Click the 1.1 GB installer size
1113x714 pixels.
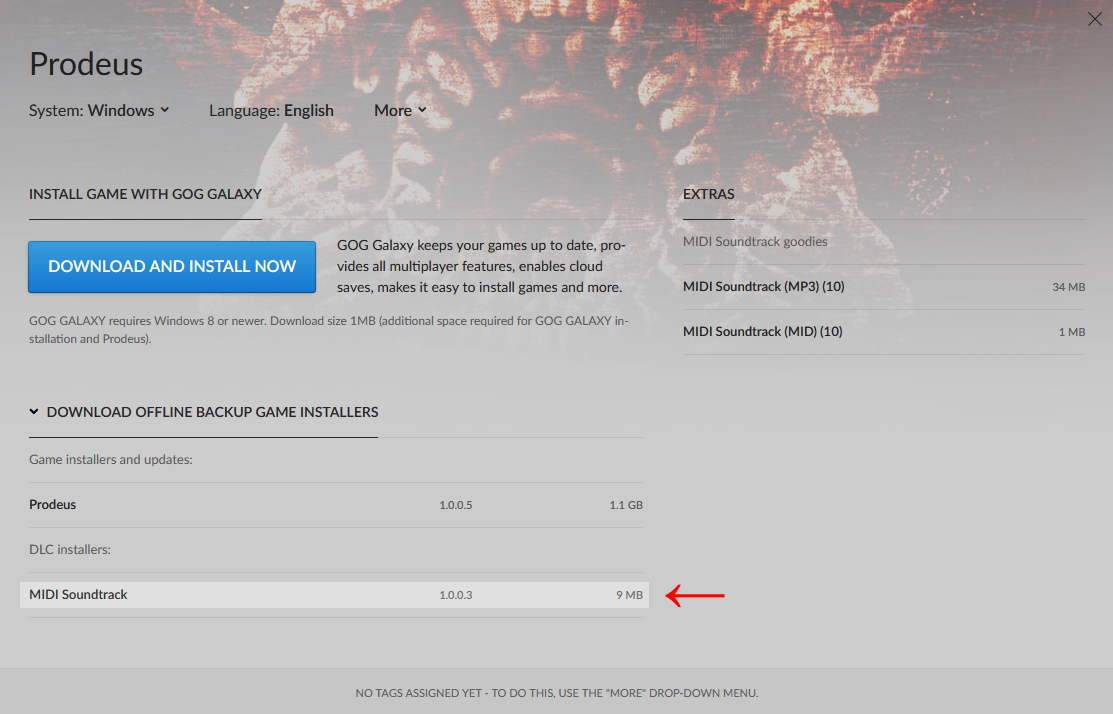tap(626, 505)
